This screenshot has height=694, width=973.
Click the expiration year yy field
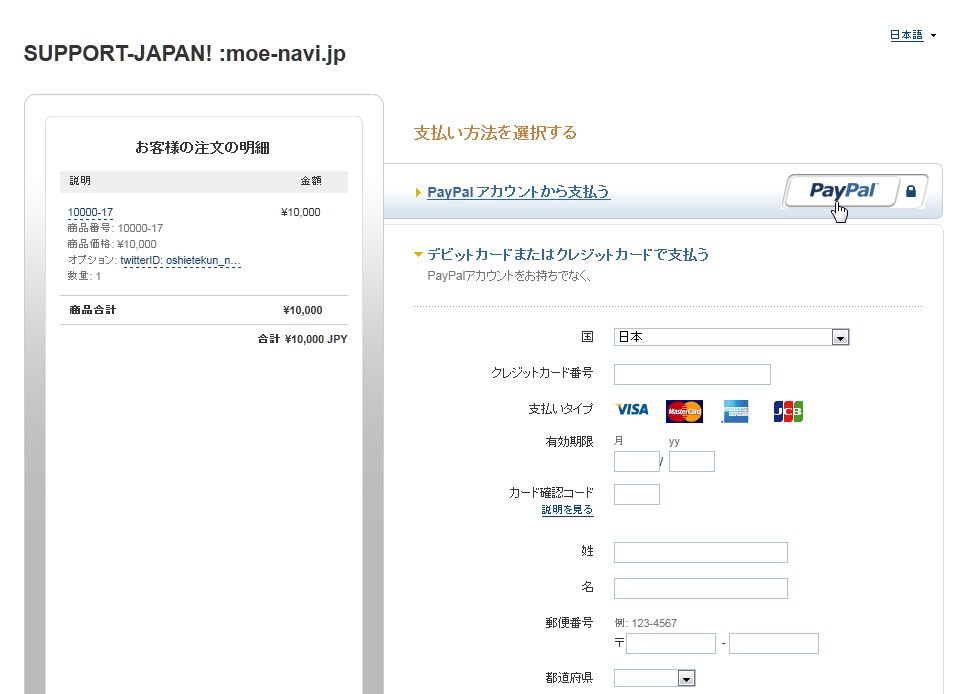coord(692,461)
